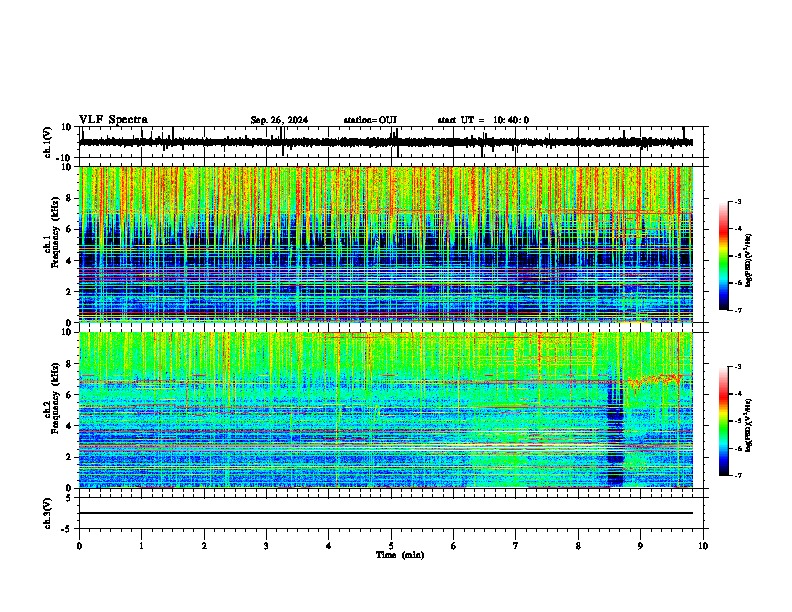Viewport: 792px width, 612px height.
Task: Click the ch.2 VLF spectrogram panel
Action: pyautogui.click(x=386, y=410)
